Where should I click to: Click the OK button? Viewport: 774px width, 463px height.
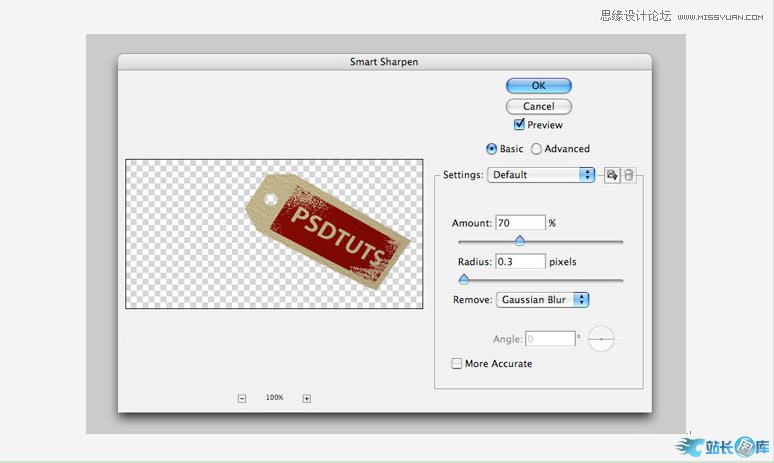[x=538, y=86]
